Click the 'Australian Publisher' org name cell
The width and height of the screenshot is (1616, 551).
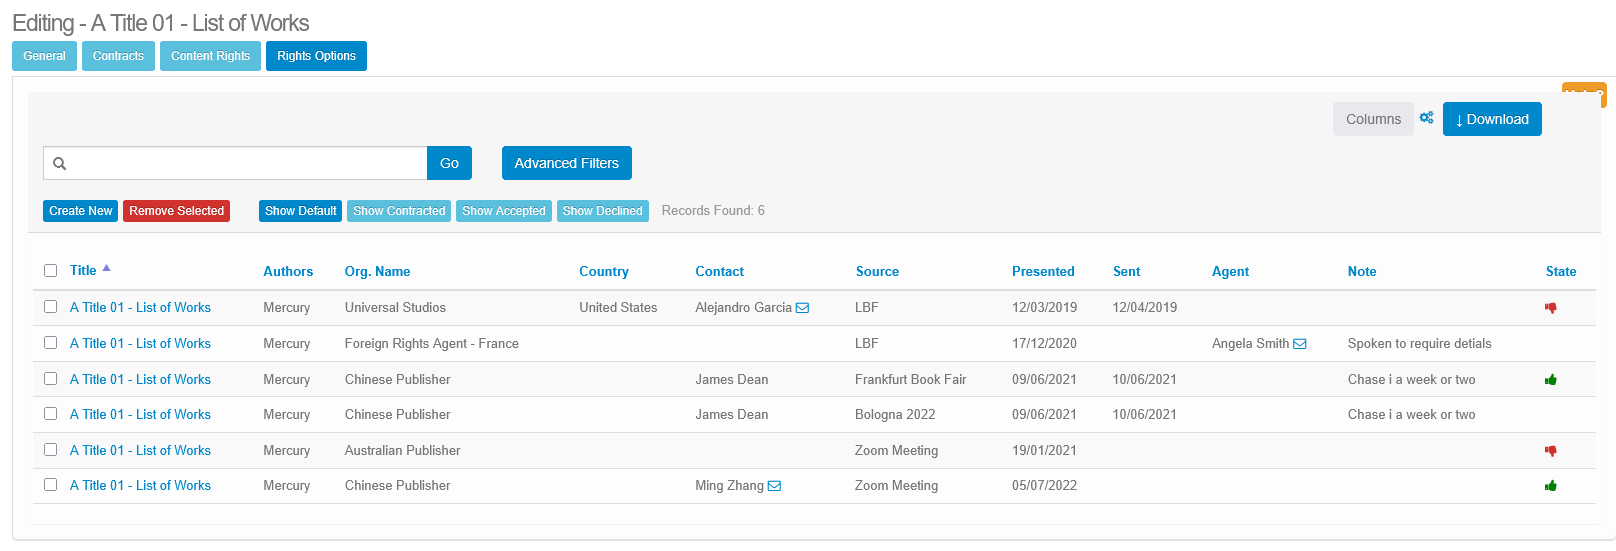403,450
